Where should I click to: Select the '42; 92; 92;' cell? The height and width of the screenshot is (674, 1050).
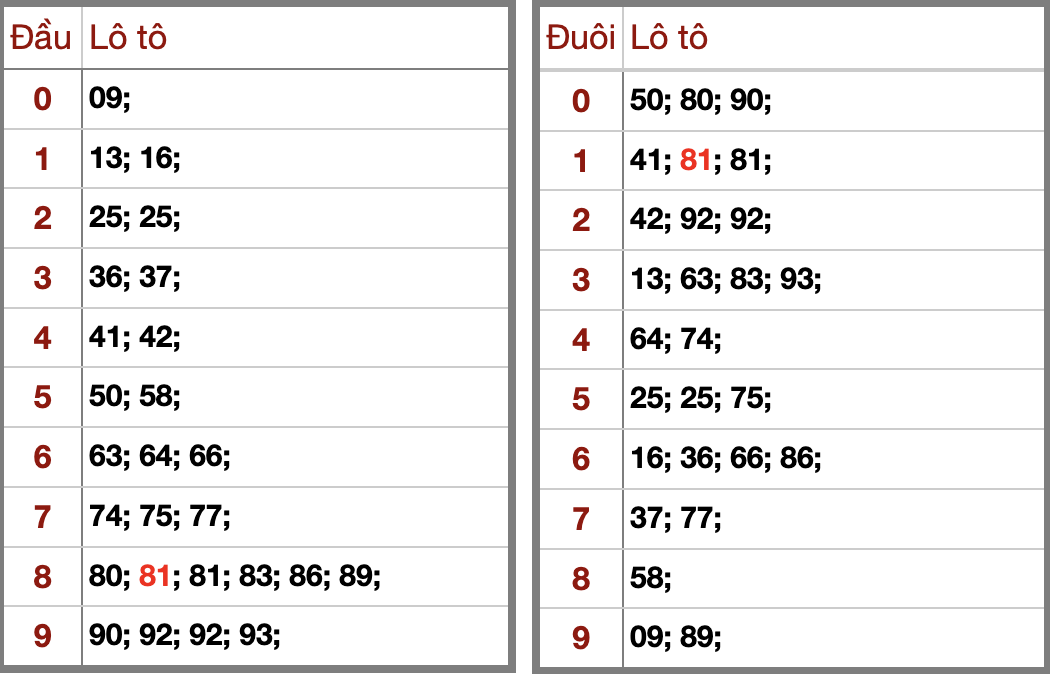[x=701, y=219]
